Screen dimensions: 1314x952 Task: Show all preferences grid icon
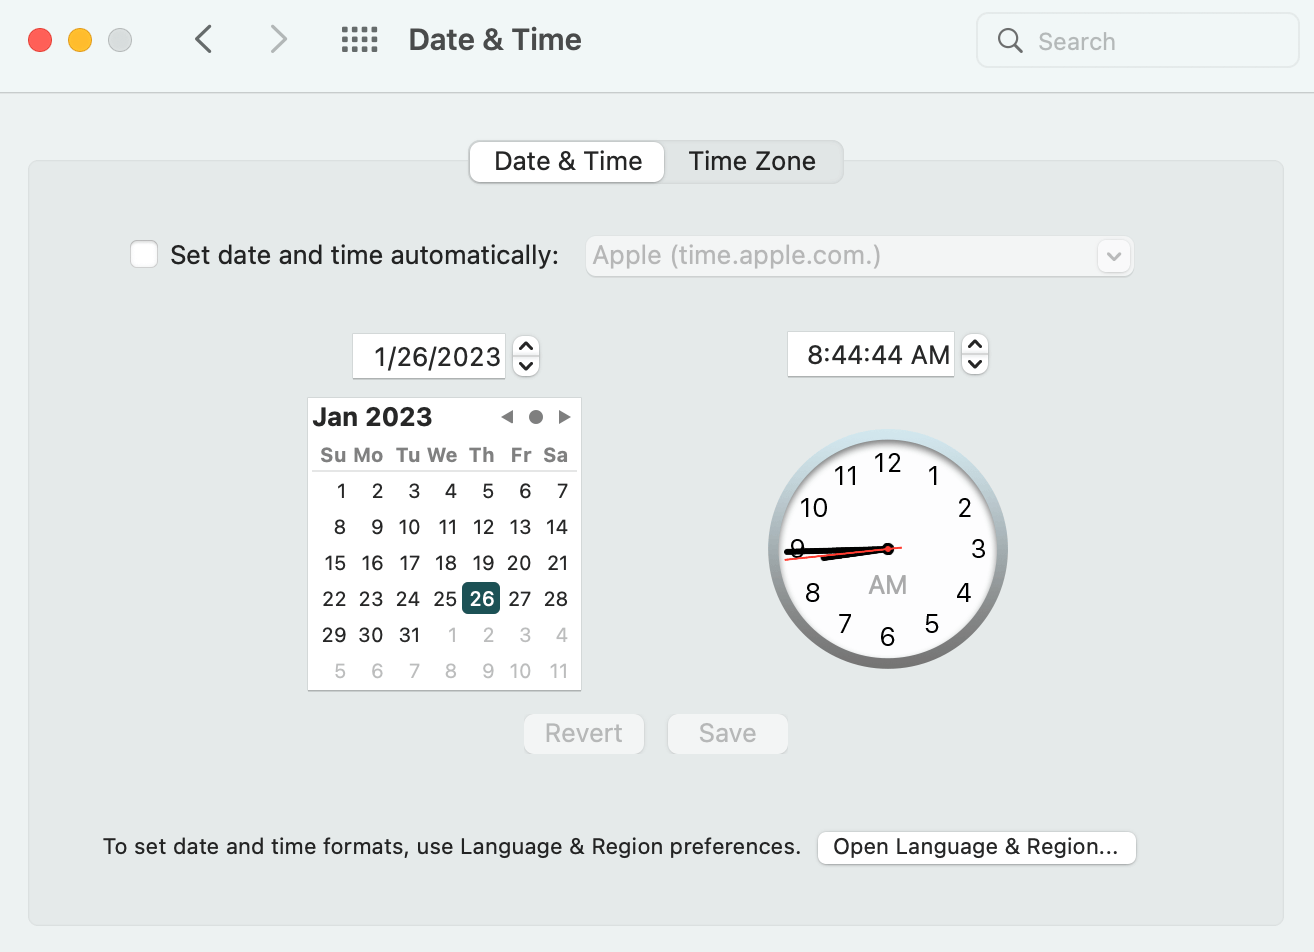[360, 40]
